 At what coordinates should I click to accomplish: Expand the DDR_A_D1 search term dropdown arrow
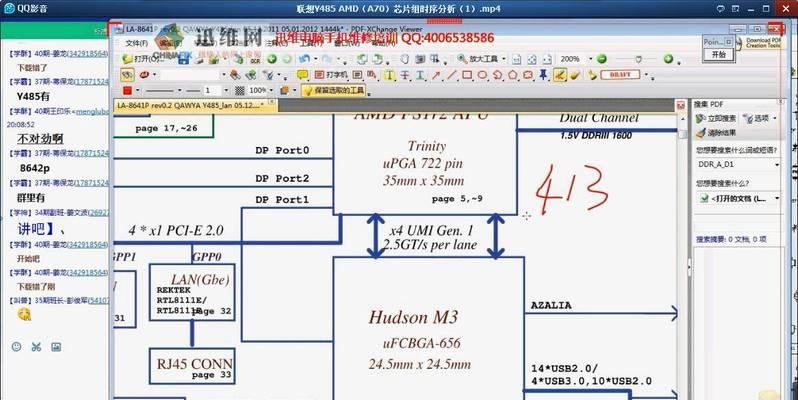pos(777,164)
